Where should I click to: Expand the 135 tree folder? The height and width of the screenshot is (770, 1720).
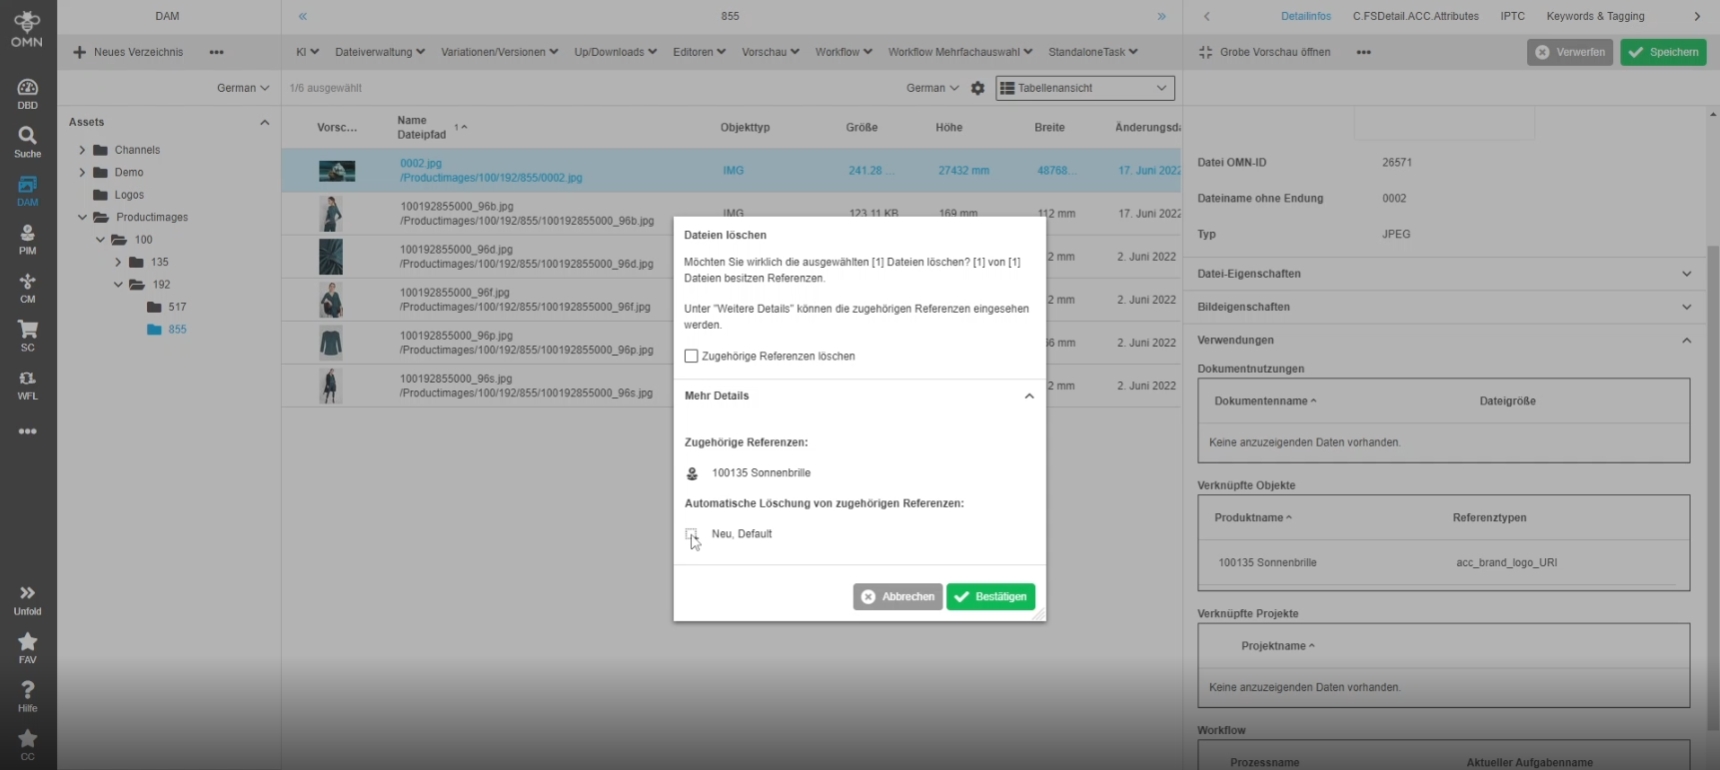click(x=118, y=262)
